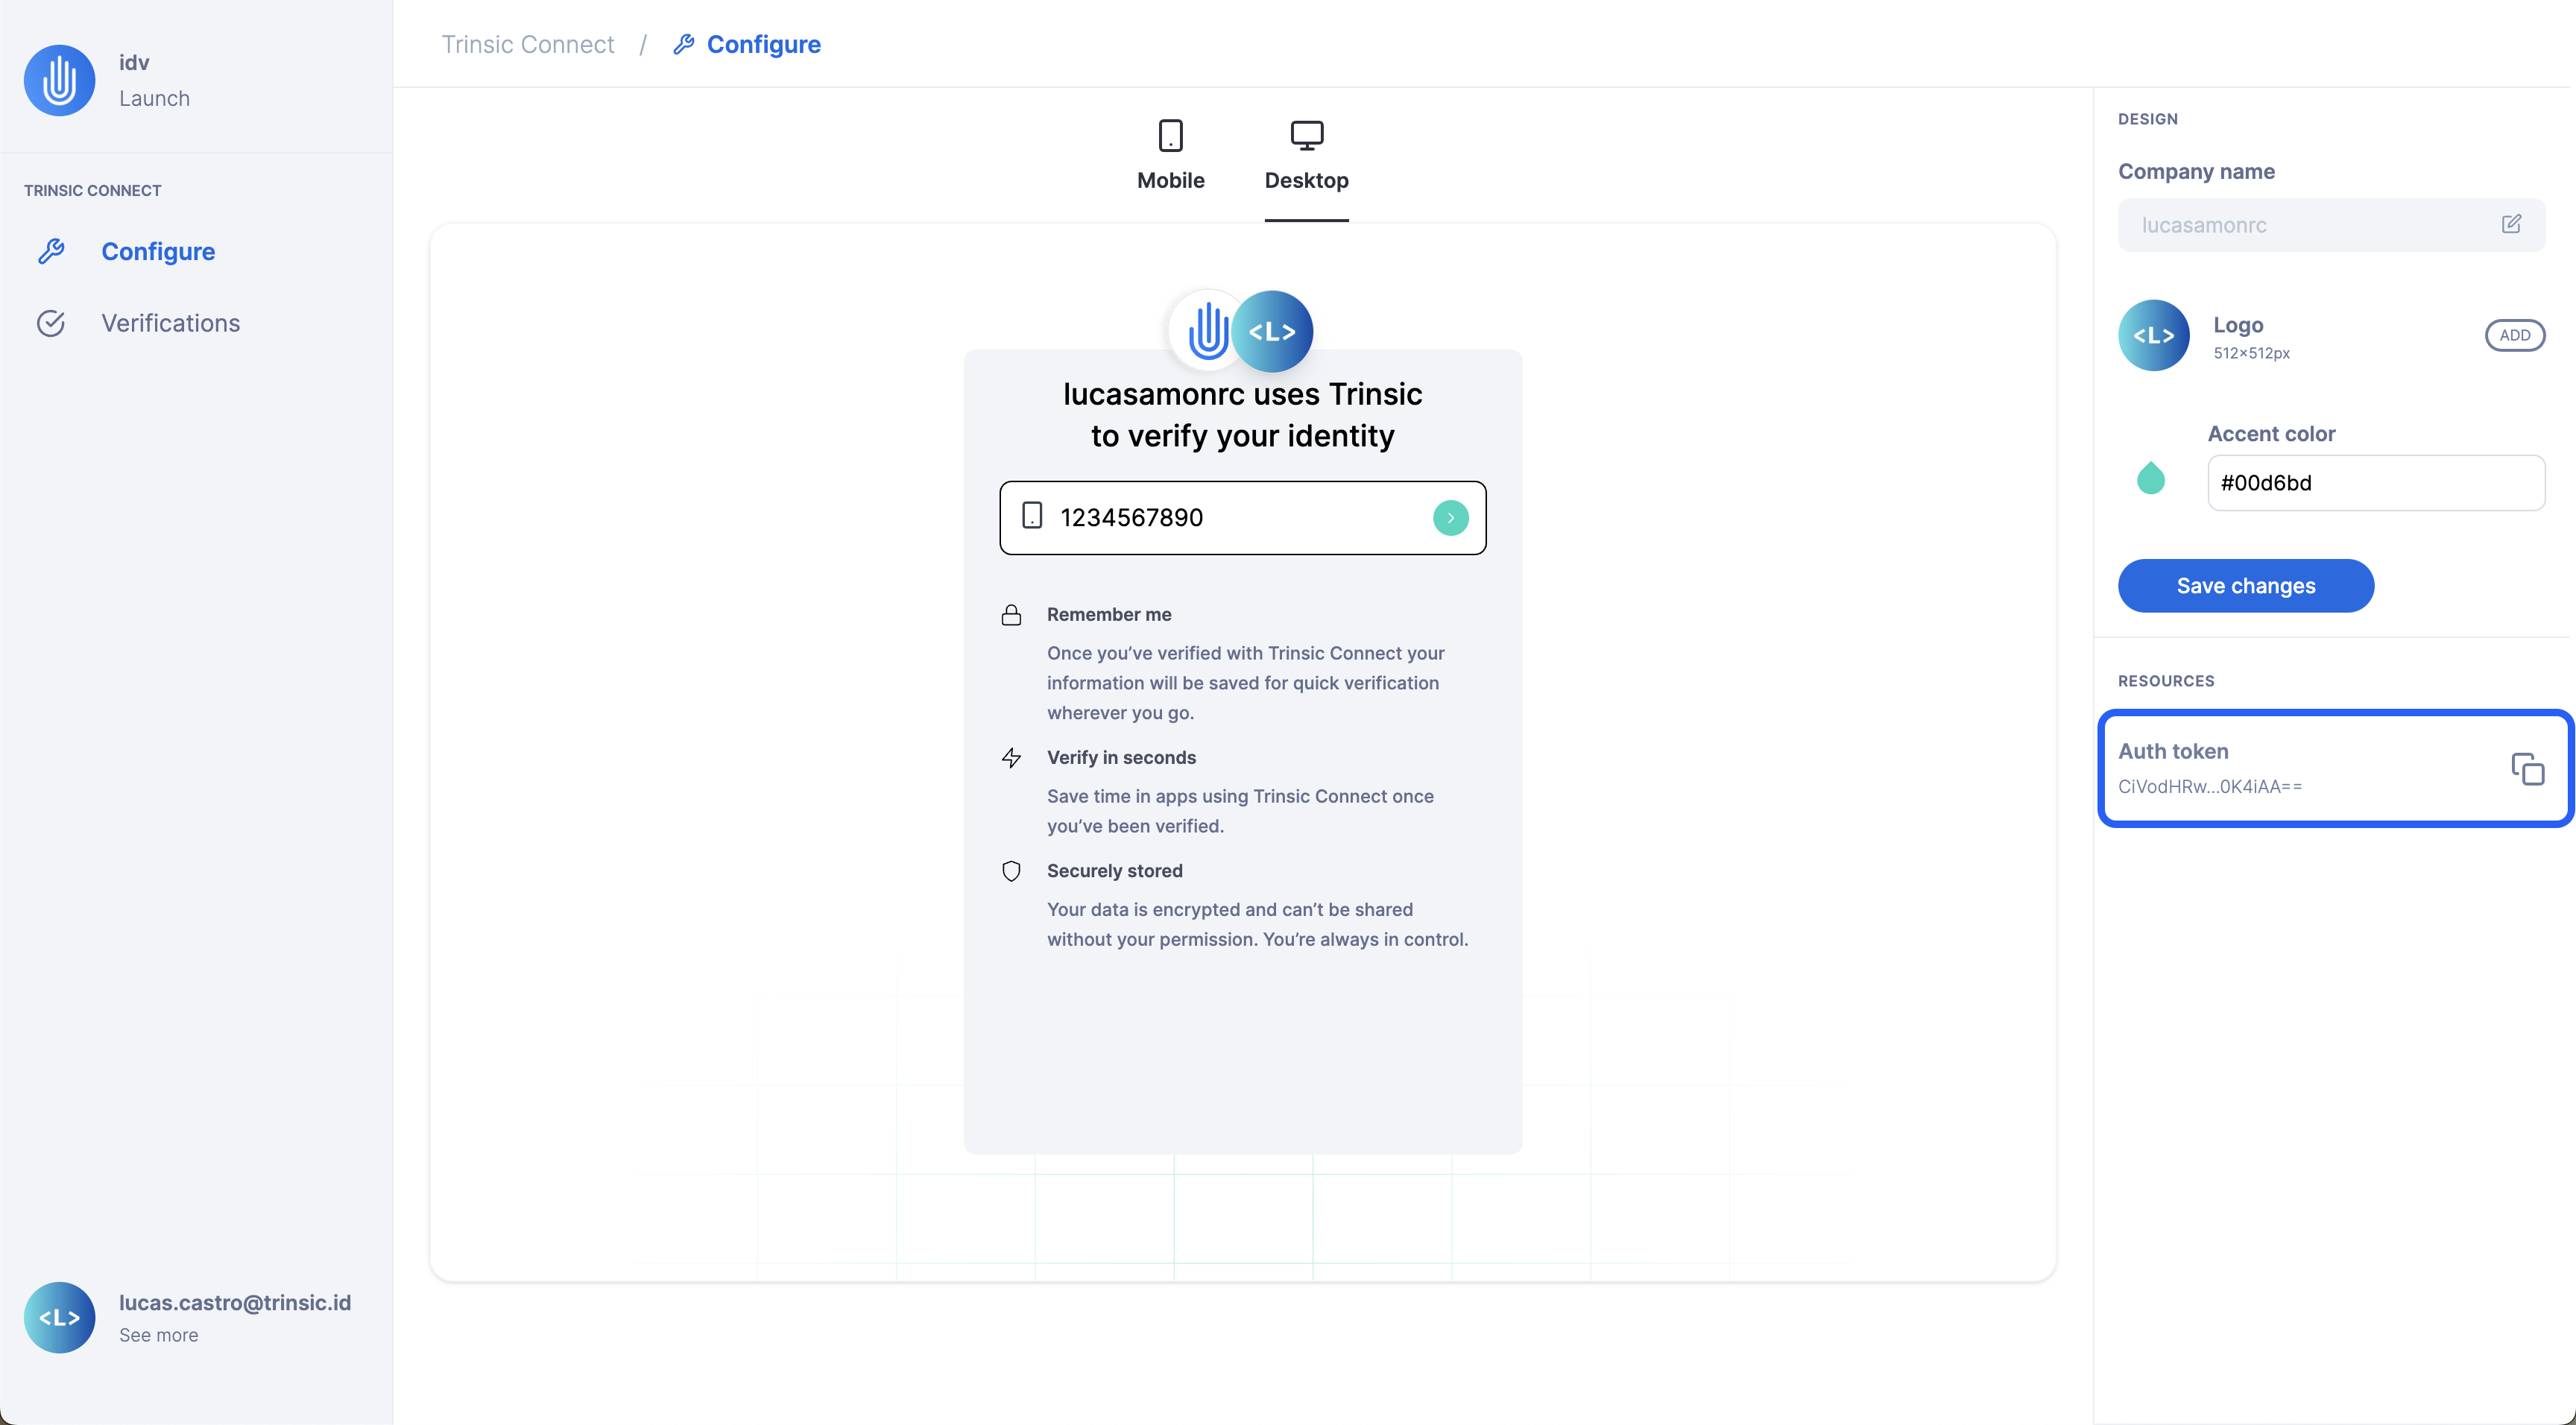Screen dimensions: 2576x1425
Task: Toggle the Securely stored shield icon
Action: click(1012, 871)
